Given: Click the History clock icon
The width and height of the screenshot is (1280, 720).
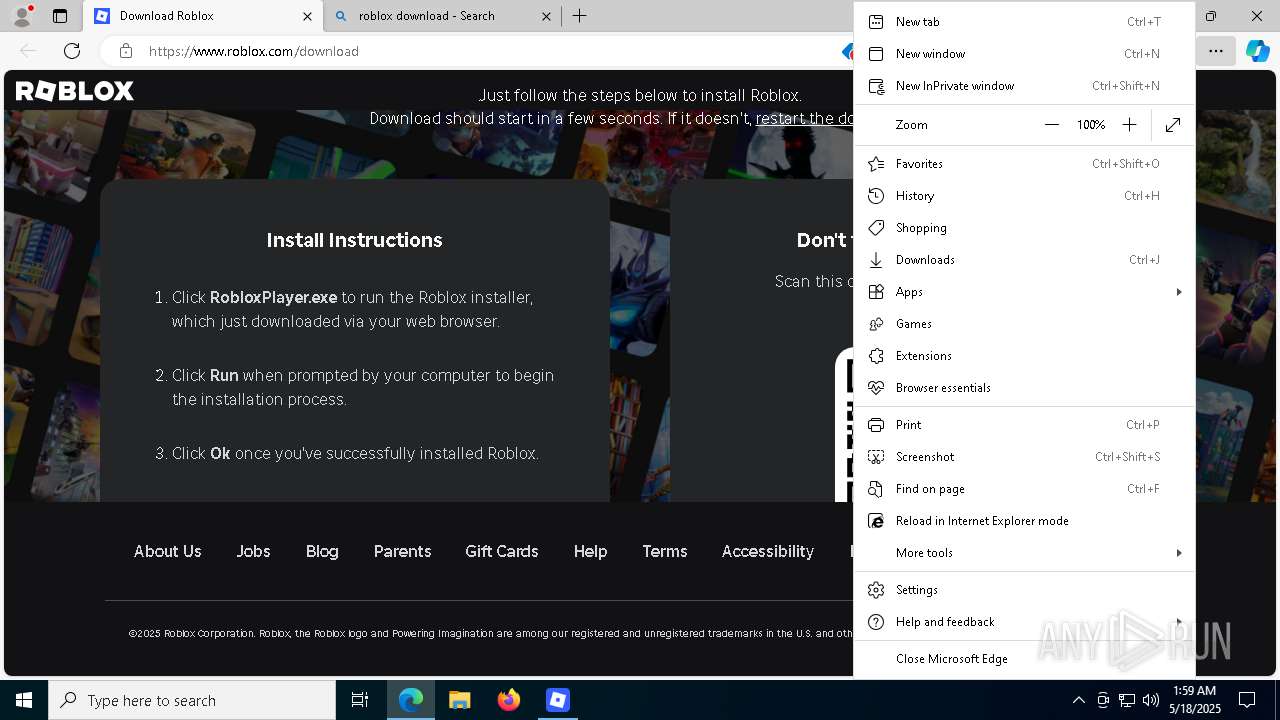Looking at the screenshot, I should point(876,196).
